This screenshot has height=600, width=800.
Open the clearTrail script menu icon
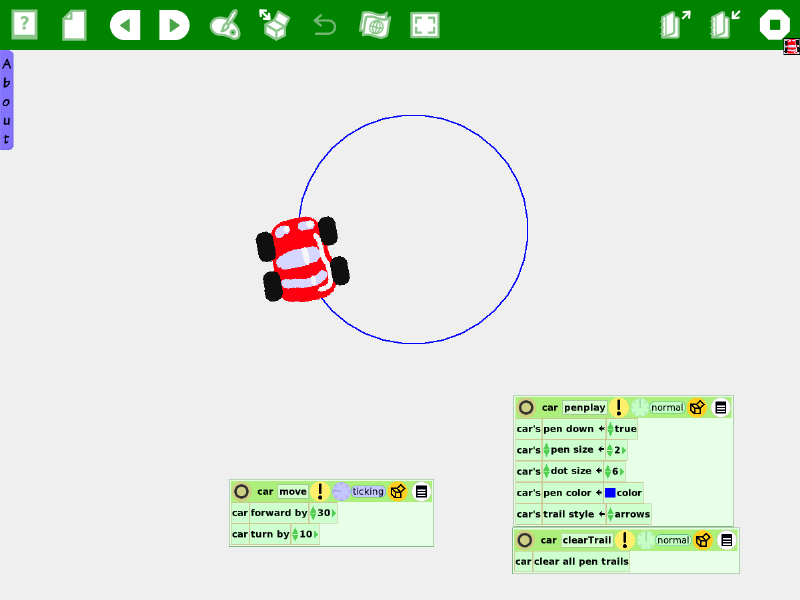click(727, 540)
